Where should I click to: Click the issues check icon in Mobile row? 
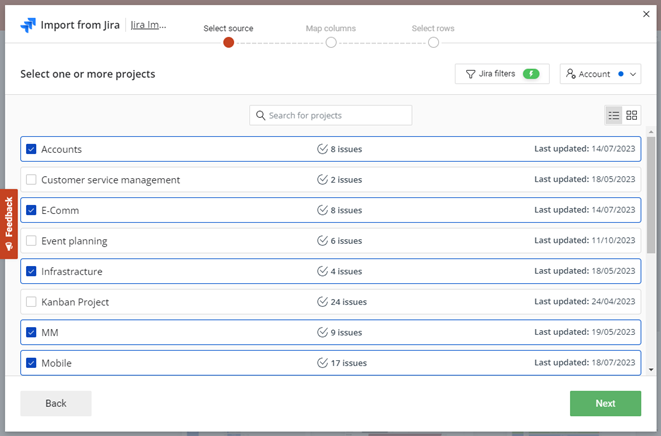322,363
